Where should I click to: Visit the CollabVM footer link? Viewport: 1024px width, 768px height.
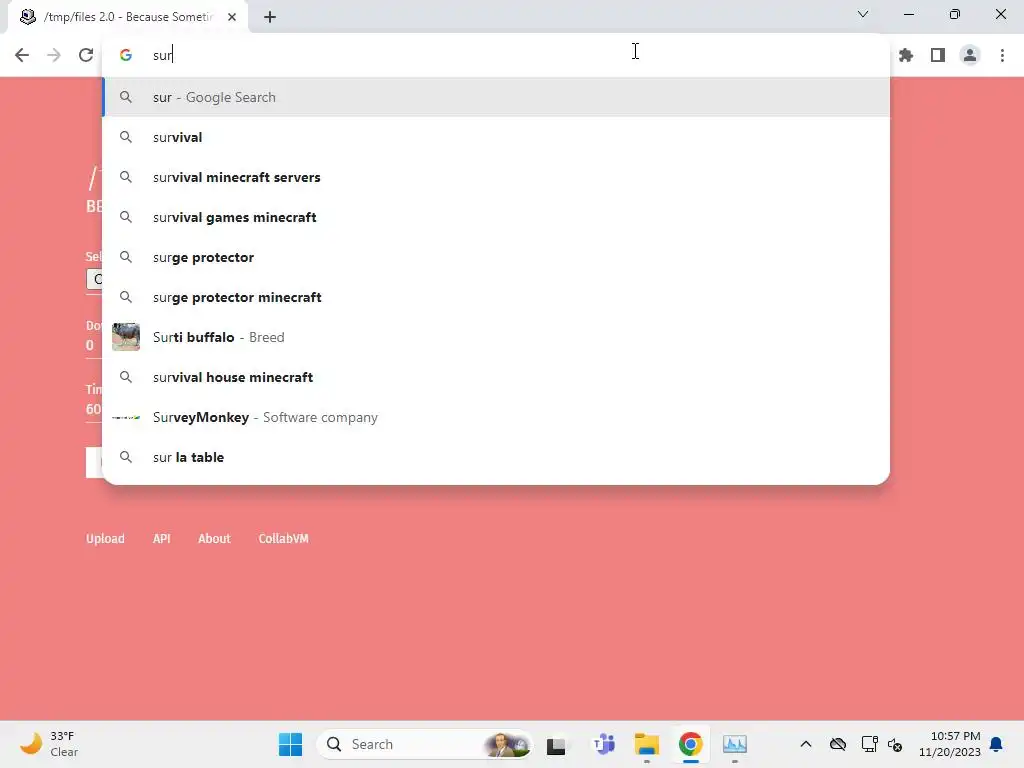283,539
